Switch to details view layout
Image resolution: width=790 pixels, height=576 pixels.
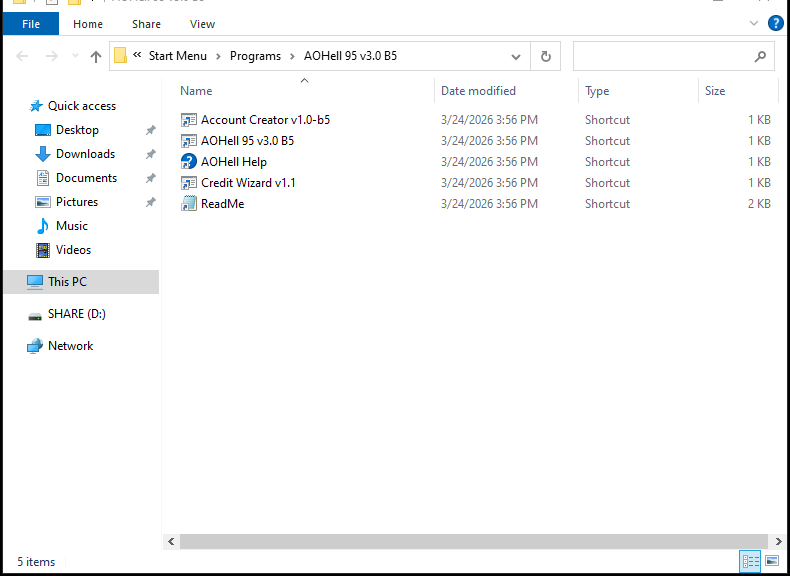[x=750, y=561]
